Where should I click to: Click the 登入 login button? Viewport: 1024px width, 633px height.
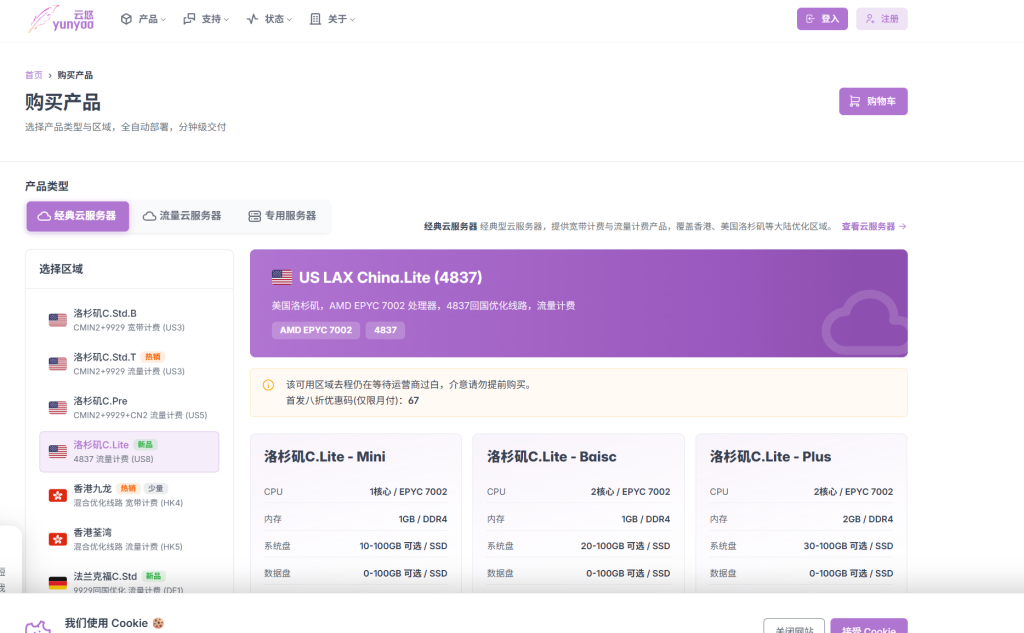click(822, 19)
